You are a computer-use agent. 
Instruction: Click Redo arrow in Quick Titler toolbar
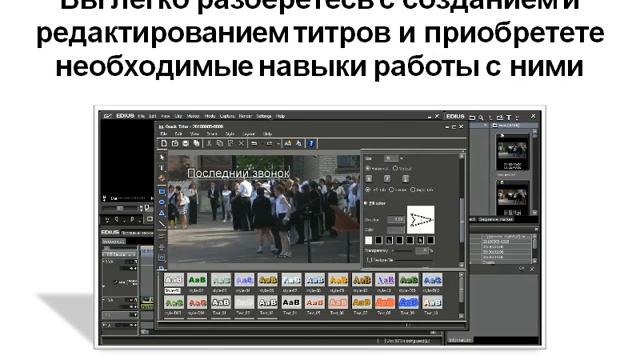269,144
